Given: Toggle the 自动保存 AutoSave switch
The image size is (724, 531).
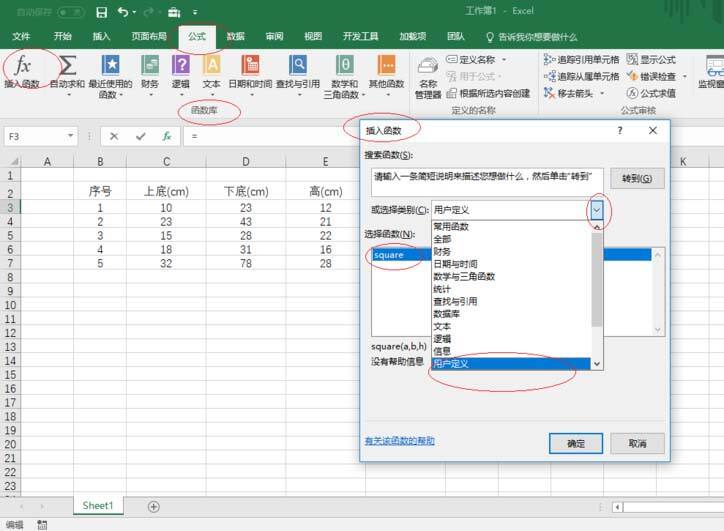Looking at the screenshot, I should 70,12.
